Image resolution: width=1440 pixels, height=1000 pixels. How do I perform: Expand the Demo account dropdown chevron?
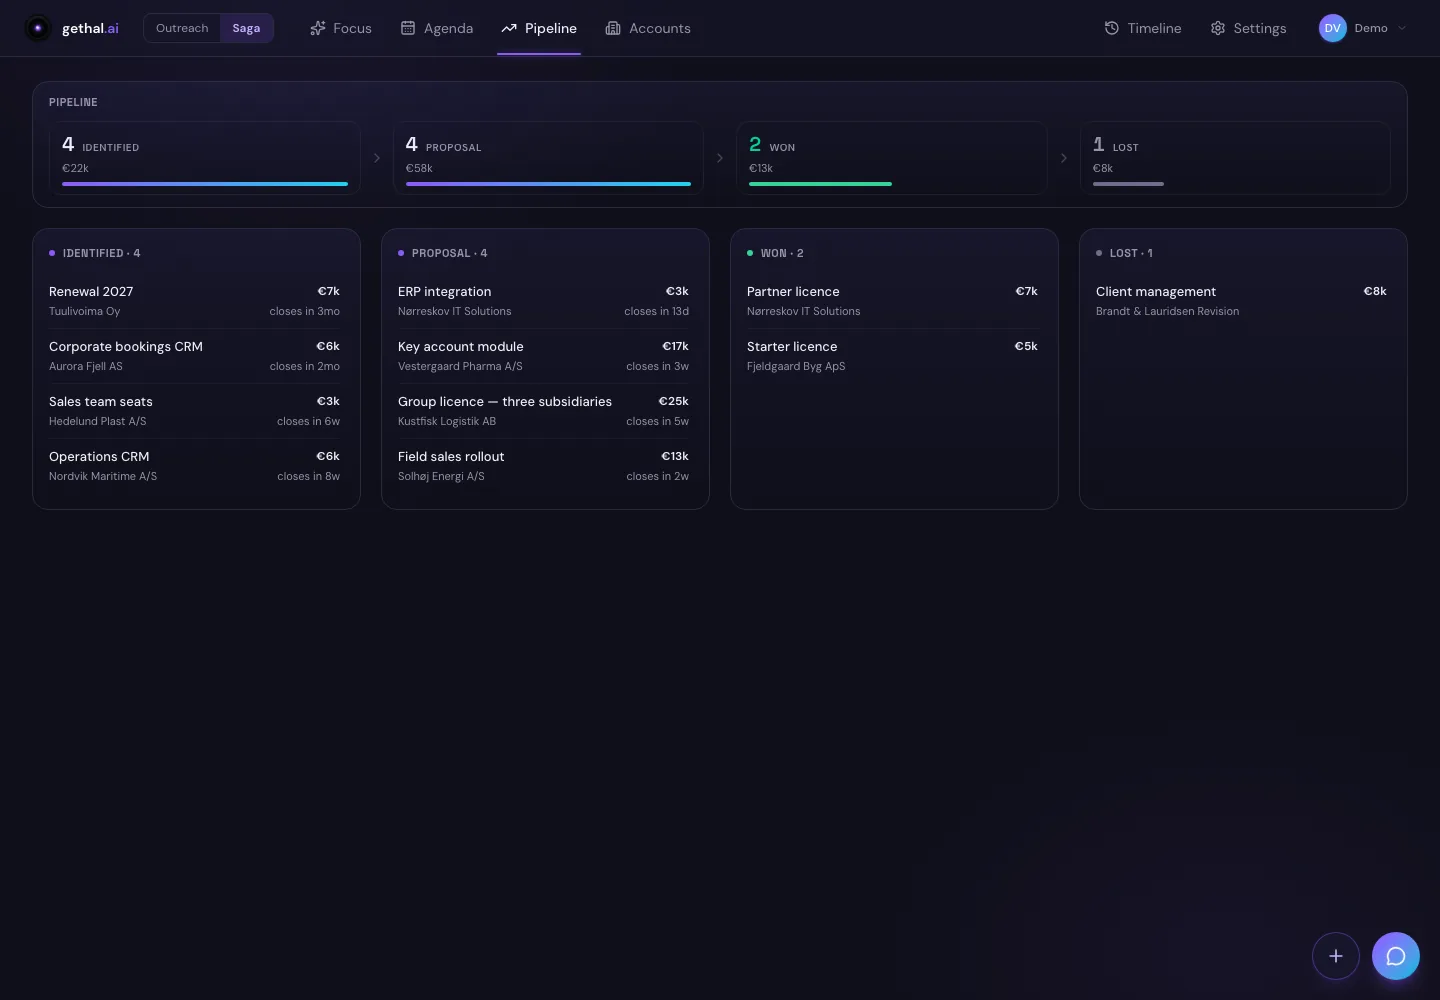click(x=1402, y=28)
